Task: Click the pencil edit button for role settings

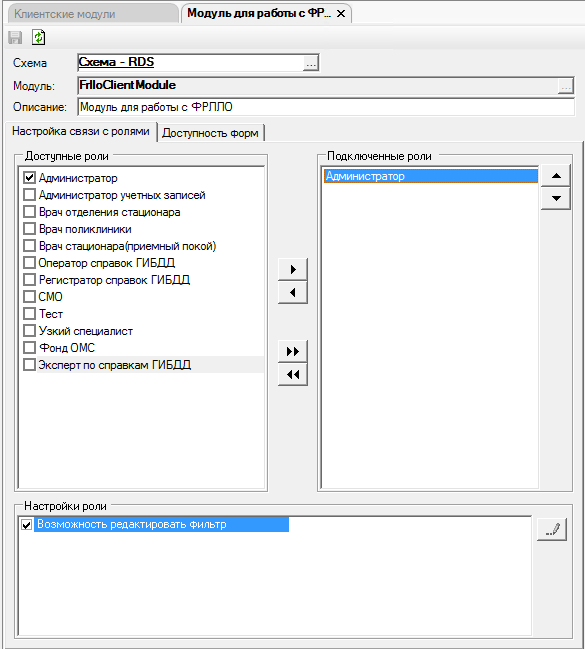Action: point(552,529)
